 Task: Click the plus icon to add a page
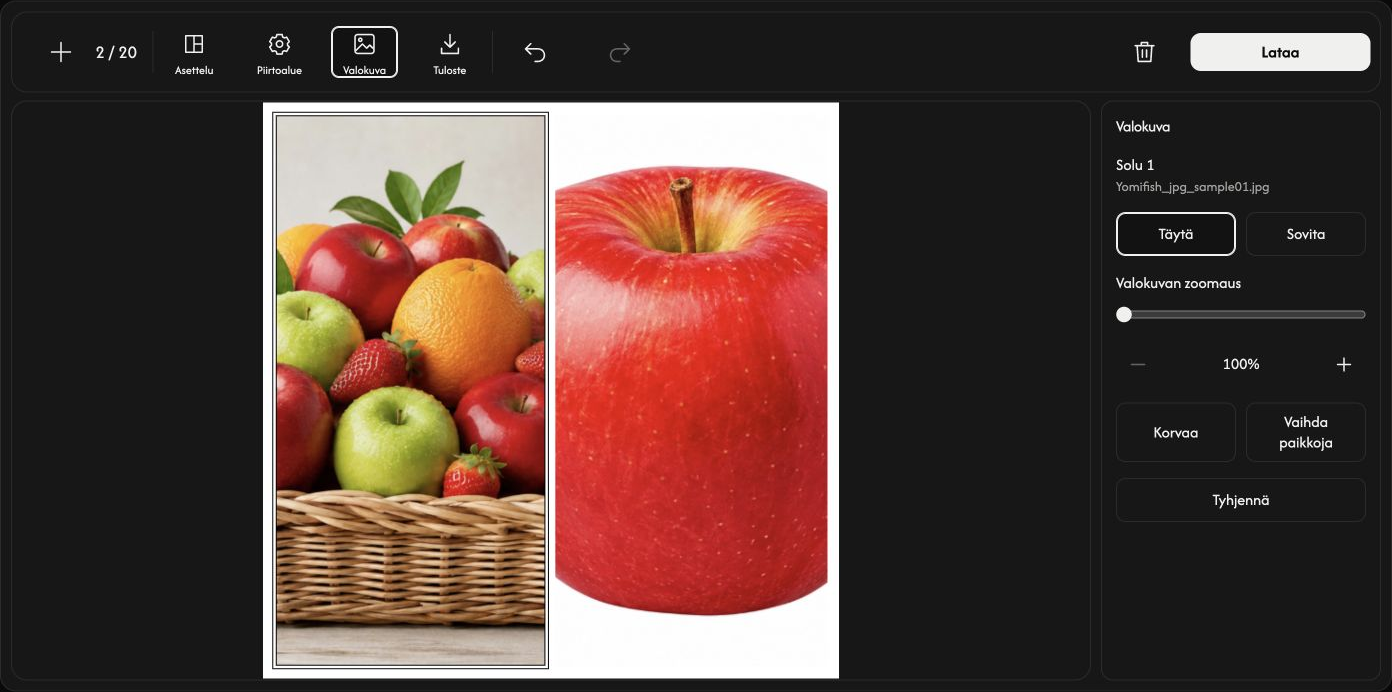click(x=61, y=52)
